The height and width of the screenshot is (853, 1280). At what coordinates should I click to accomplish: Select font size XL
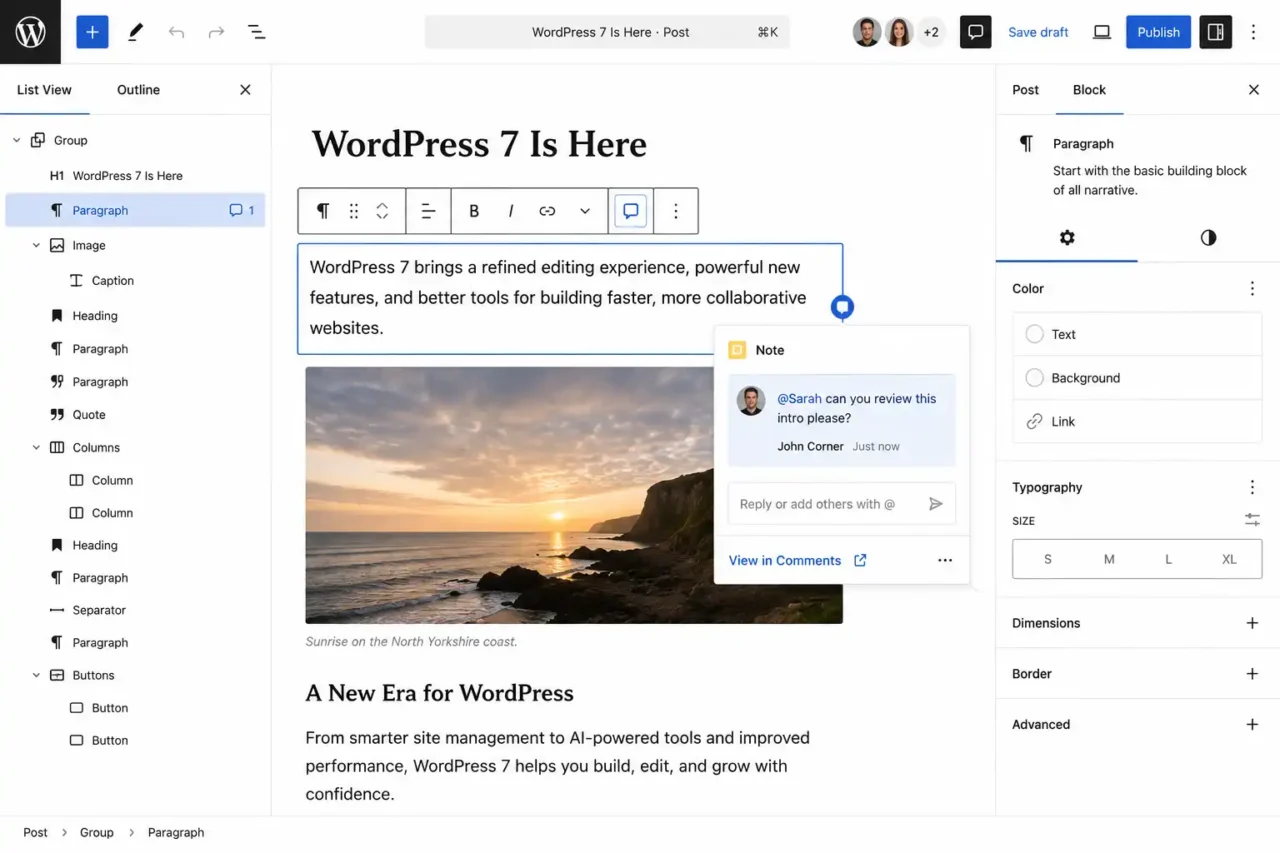tap(1229, 559)
